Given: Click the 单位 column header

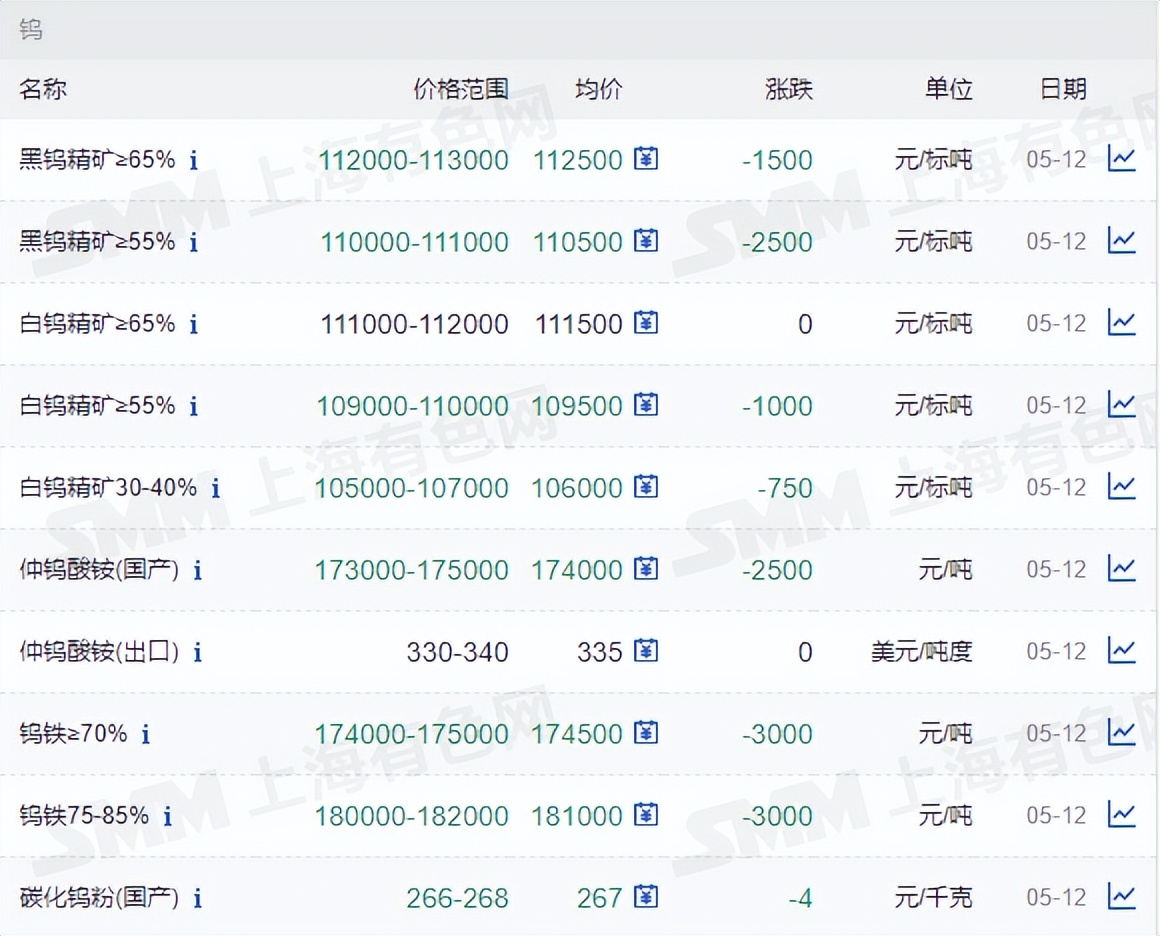Looking at the screenshot, I should [x=949, y=90].
